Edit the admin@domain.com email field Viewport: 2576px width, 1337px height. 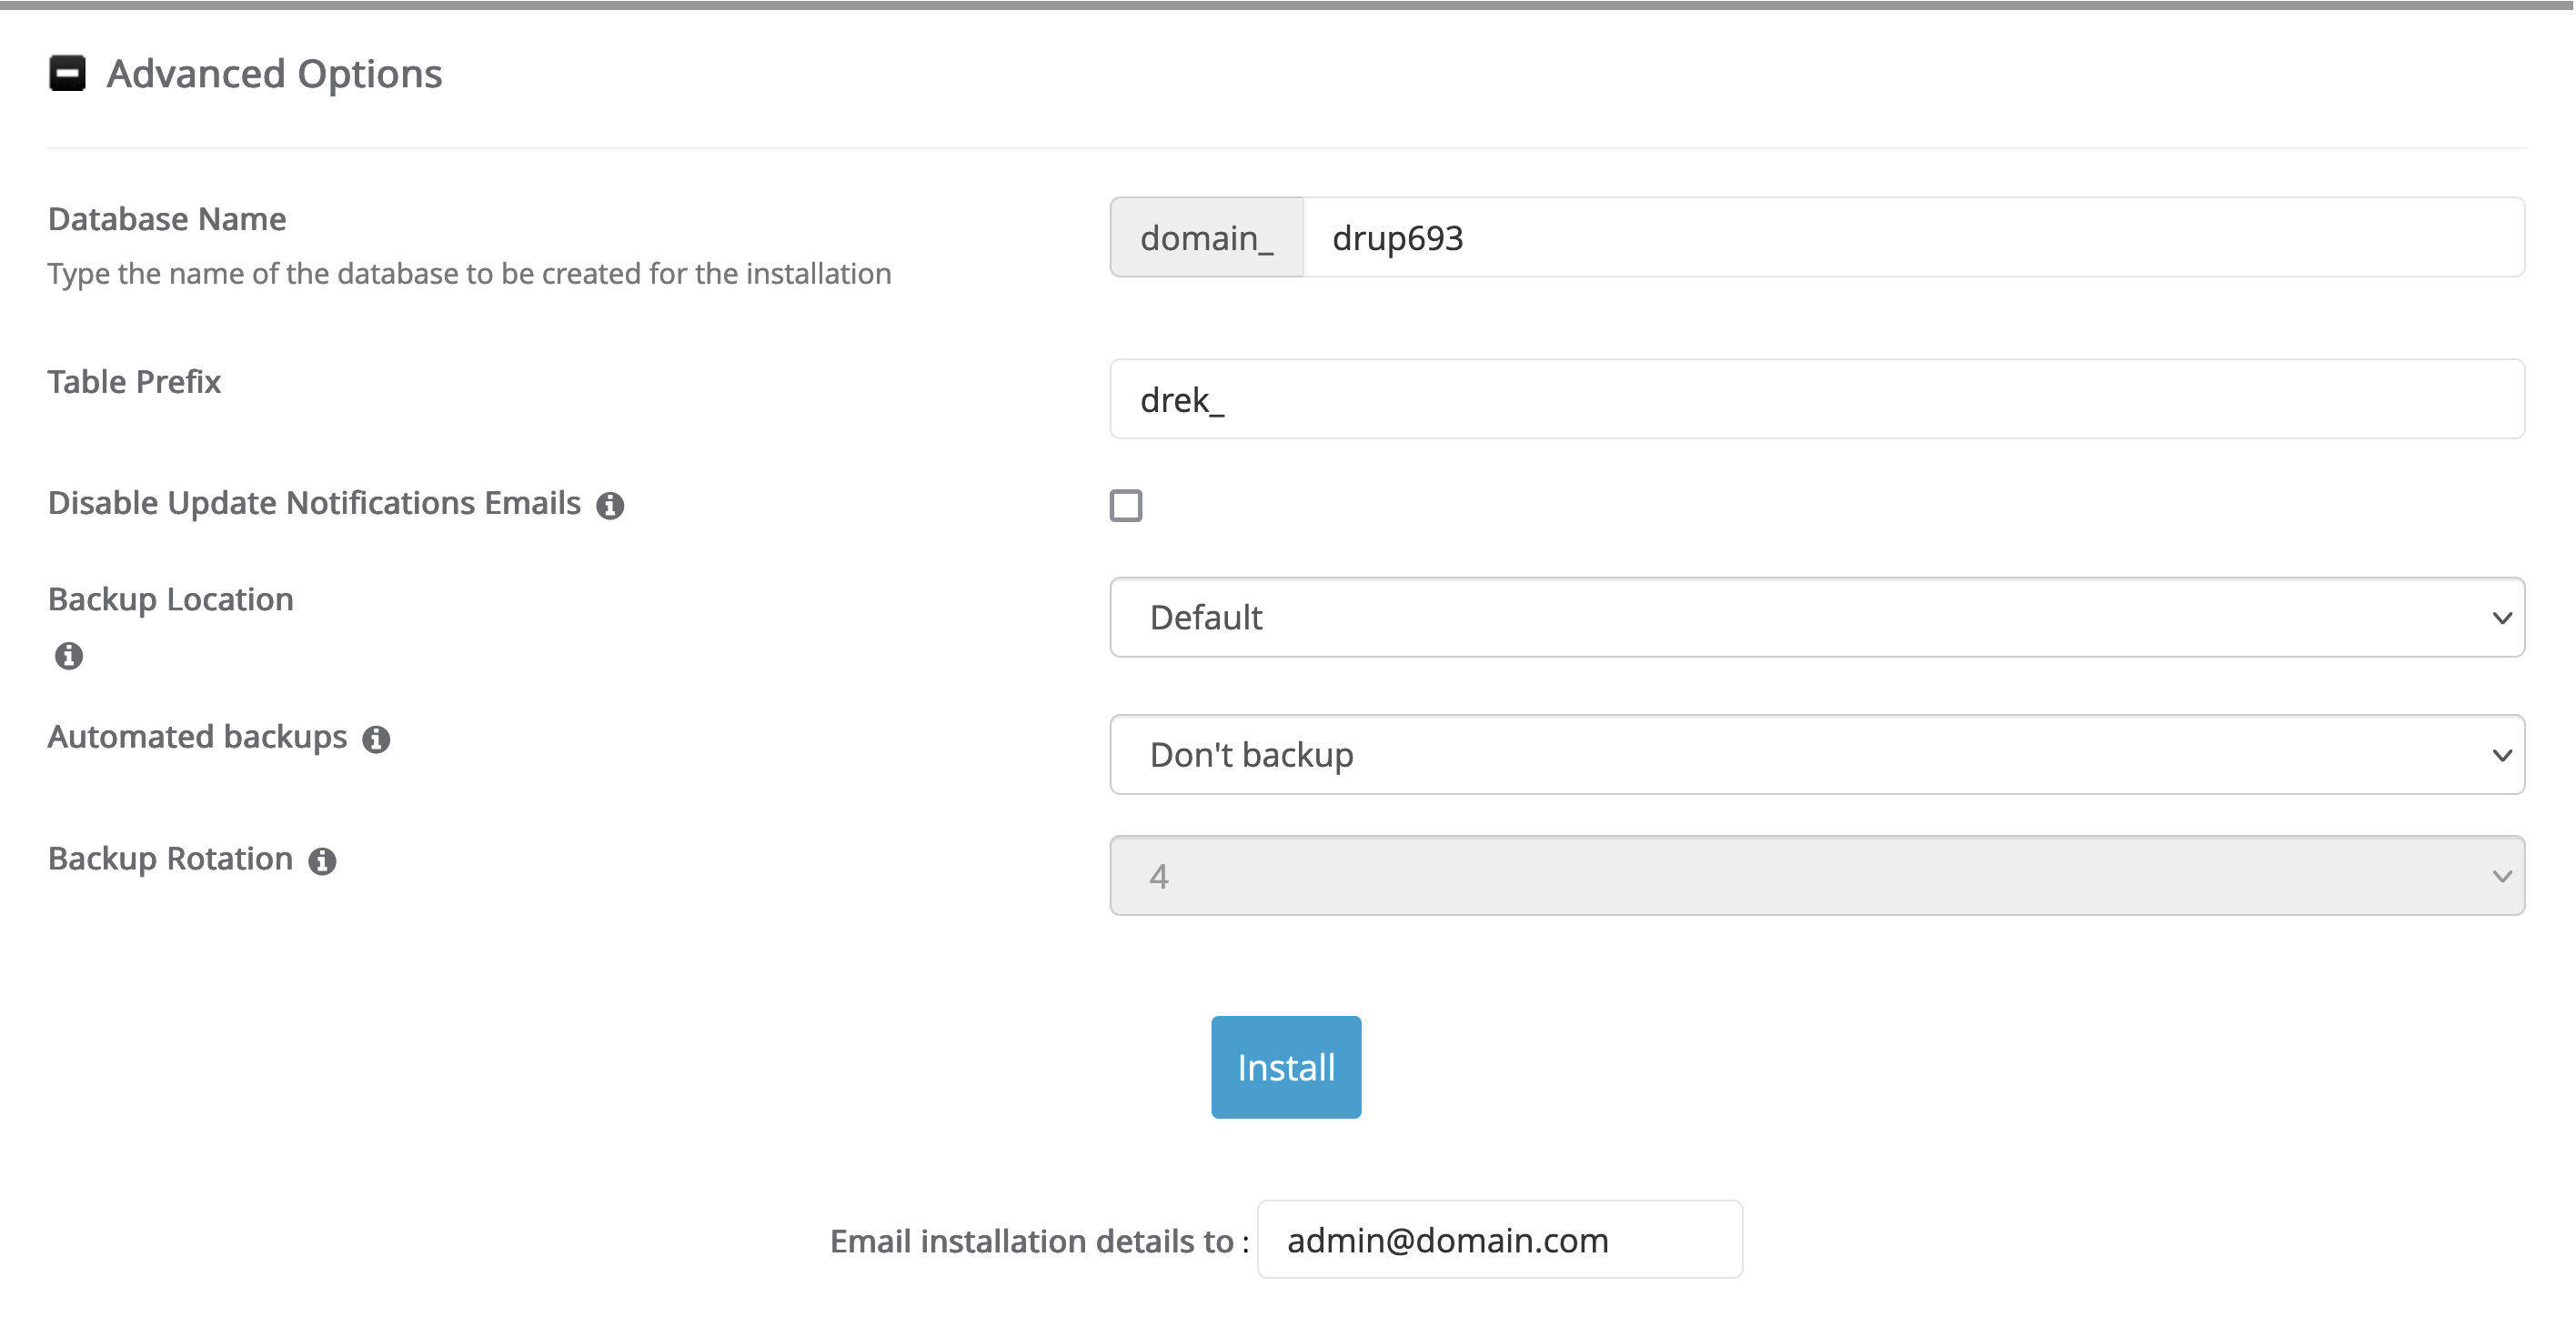[x=1498, y=1240]
